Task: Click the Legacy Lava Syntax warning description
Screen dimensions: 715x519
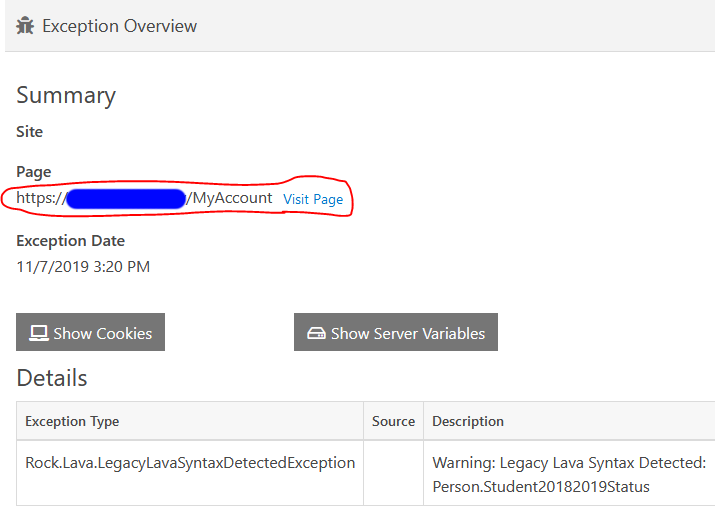Action: (x=569, y=475)
